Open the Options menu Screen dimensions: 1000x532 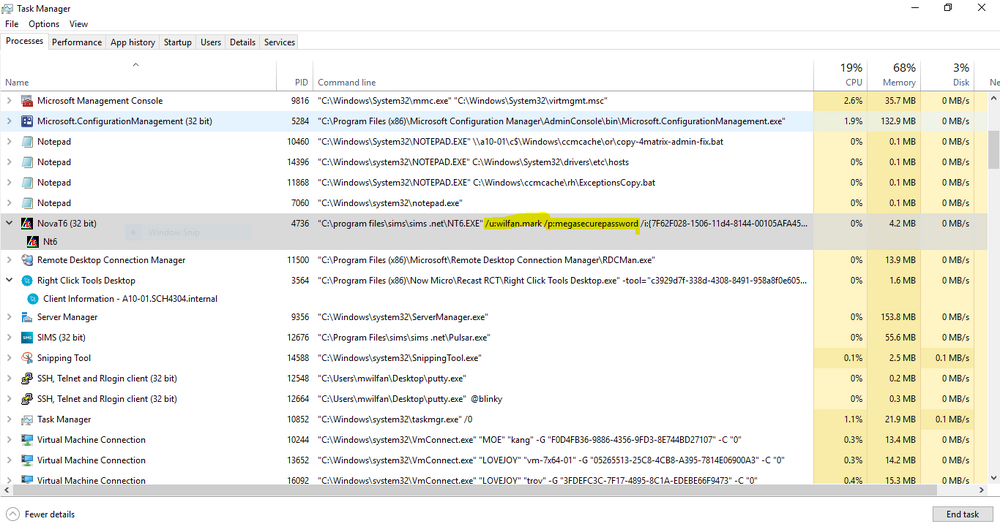[44, 24]
